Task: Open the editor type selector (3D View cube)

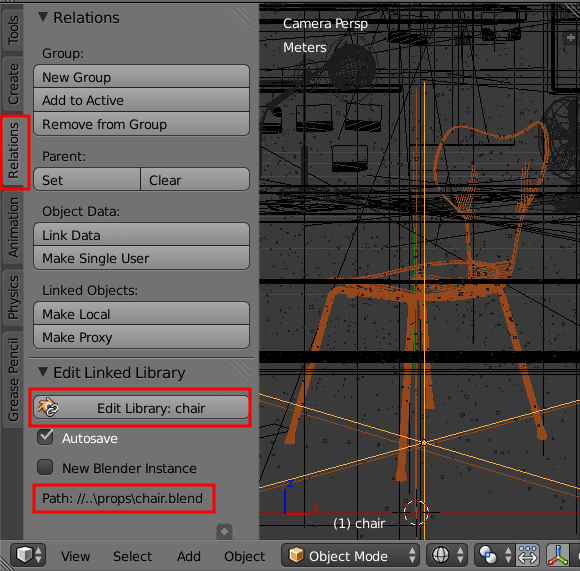Action: click(28, 555)
